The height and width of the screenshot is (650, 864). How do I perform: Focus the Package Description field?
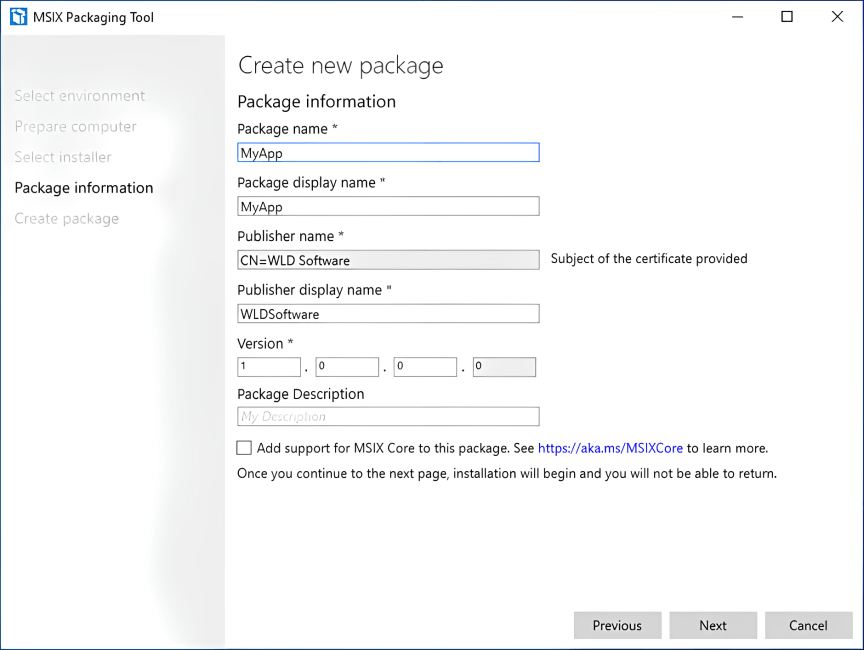point(388,416)
